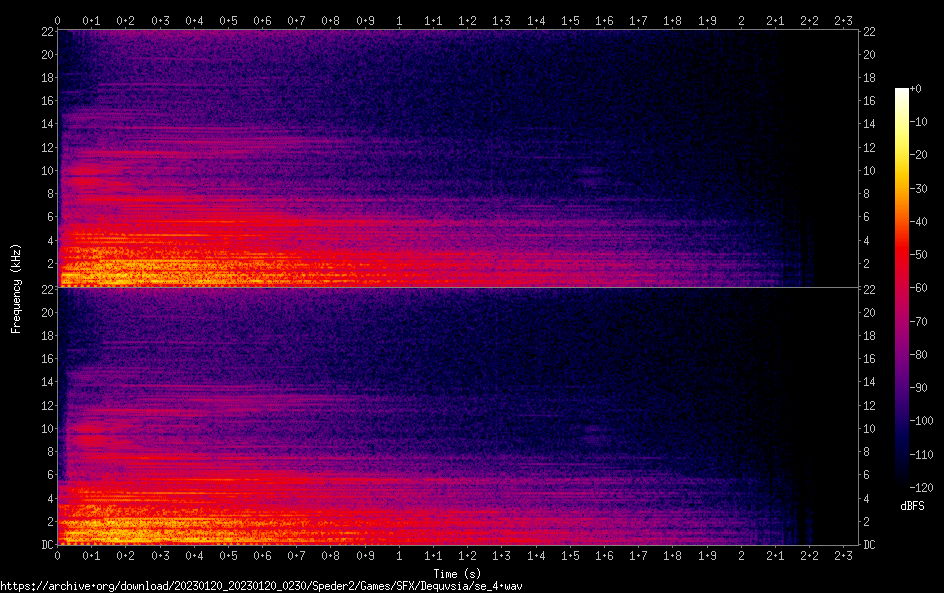The width and height of the screenshot is (944, 593).
Task: Click the white top end of the color bar
Action: click(x=902, y=93)
